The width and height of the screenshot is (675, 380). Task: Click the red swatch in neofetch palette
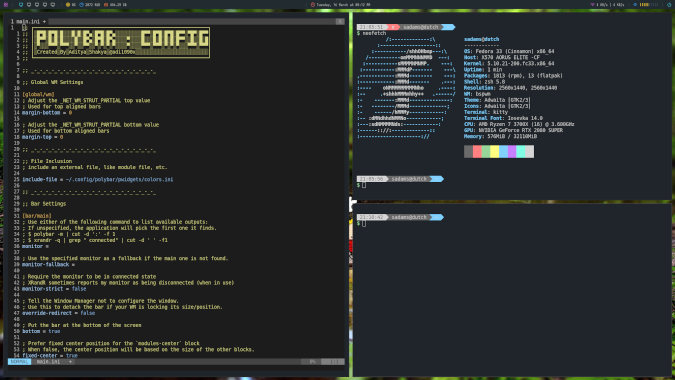477,151
